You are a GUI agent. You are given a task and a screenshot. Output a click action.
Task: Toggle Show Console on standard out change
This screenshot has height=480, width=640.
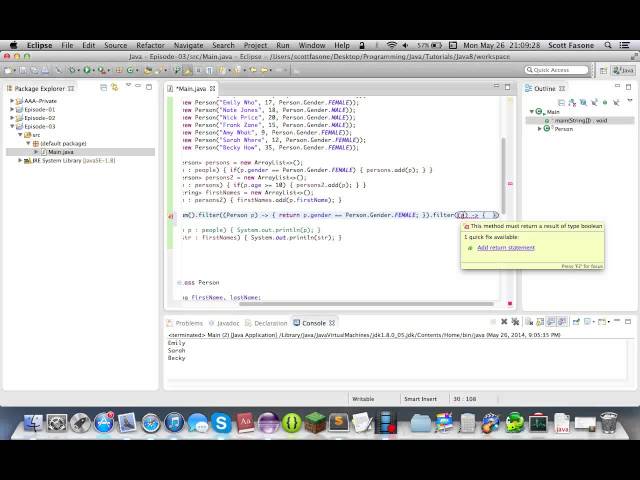point(551,322)
